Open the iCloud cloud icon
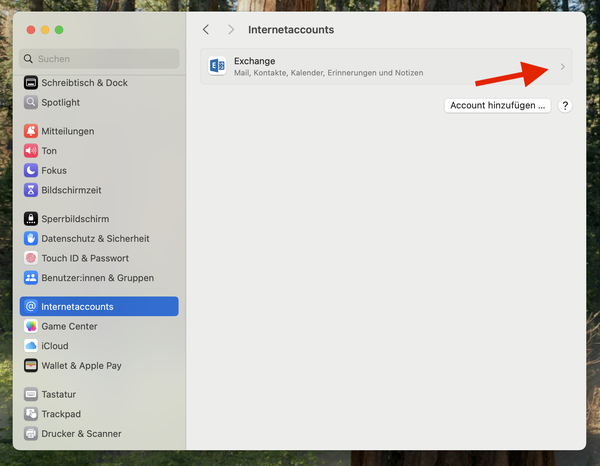The image size is (600, 466). (31, 346)
